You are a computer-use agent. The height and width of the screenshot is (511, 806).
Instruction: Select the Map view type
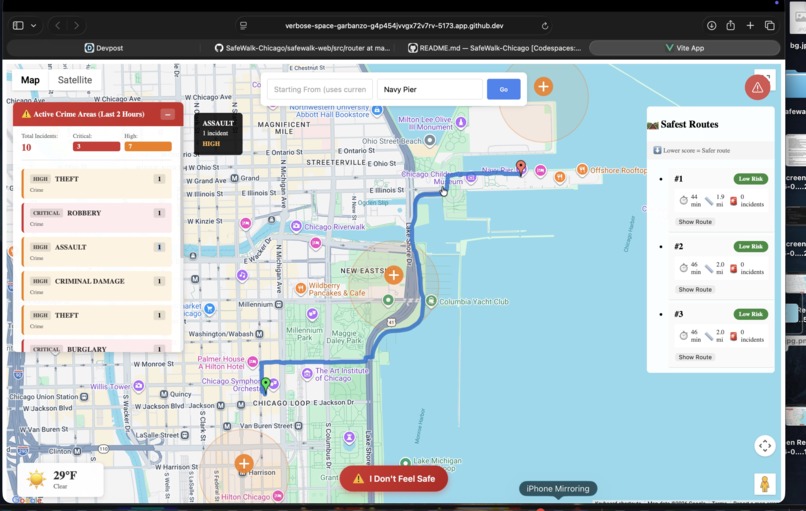(30, 80)
